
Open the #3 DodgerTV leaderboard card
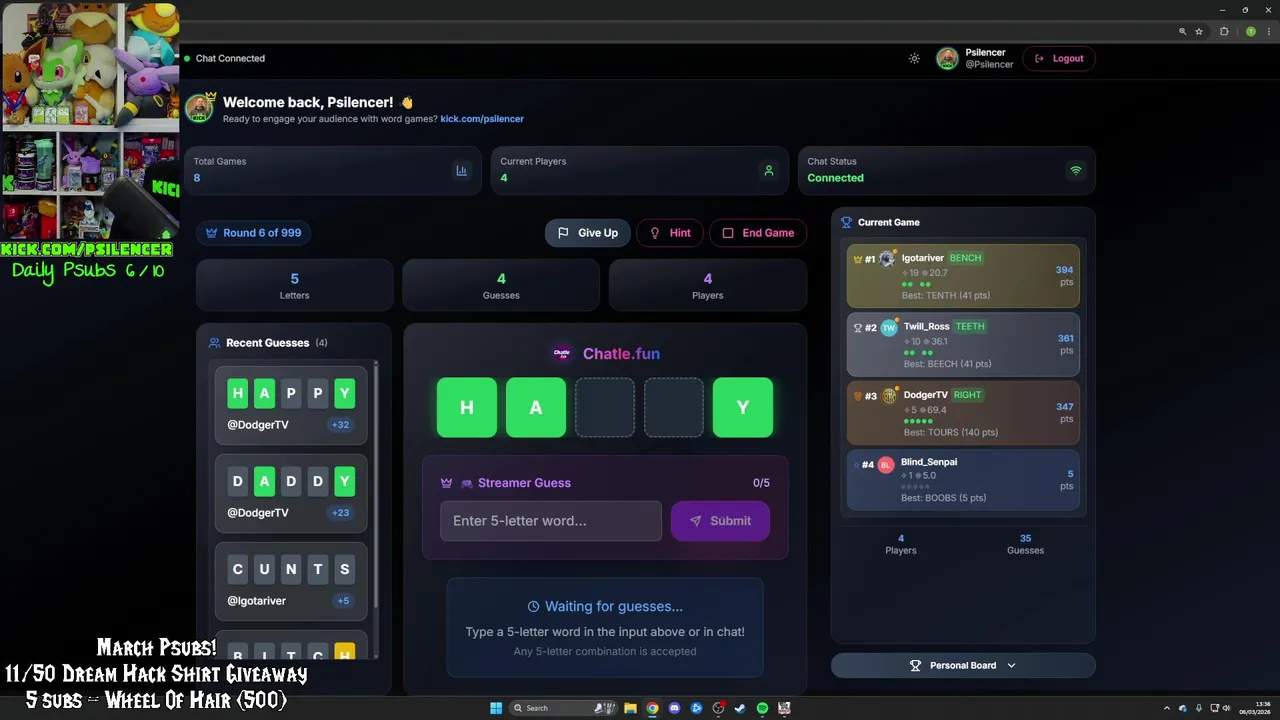[963, 412]
